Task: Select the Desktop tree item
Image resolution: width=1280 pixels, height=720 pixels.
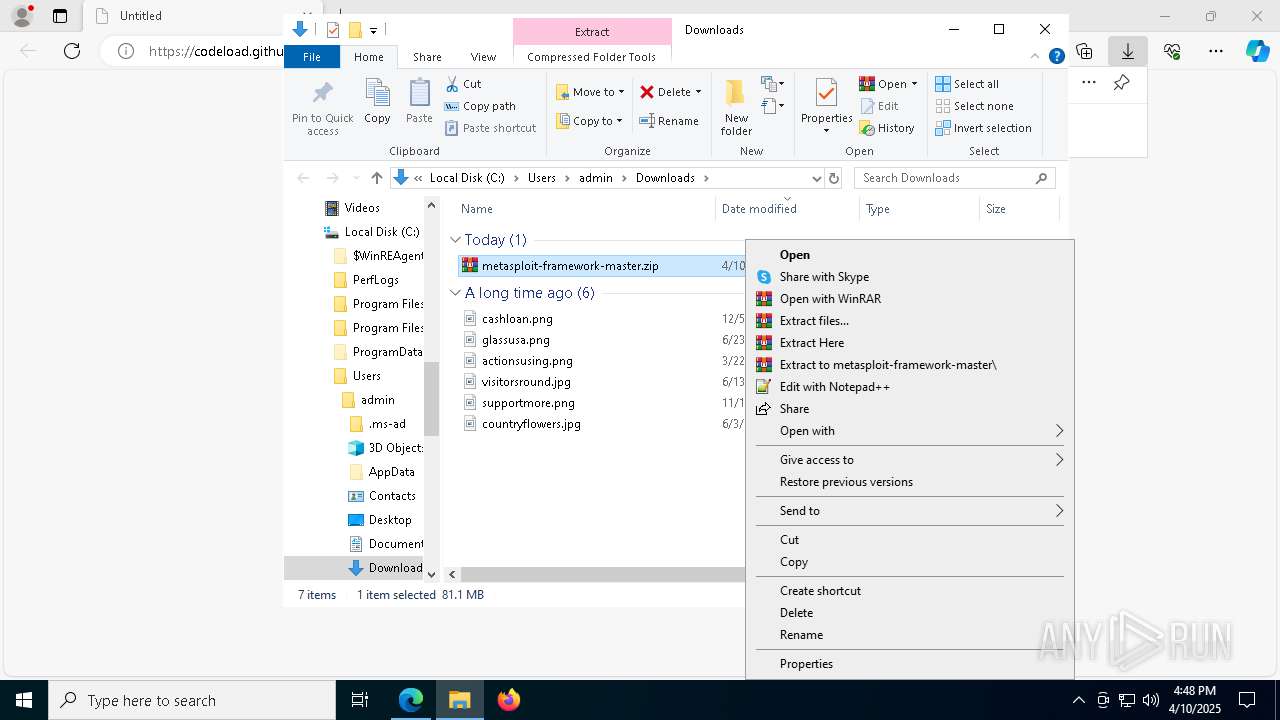Action: 390,520
